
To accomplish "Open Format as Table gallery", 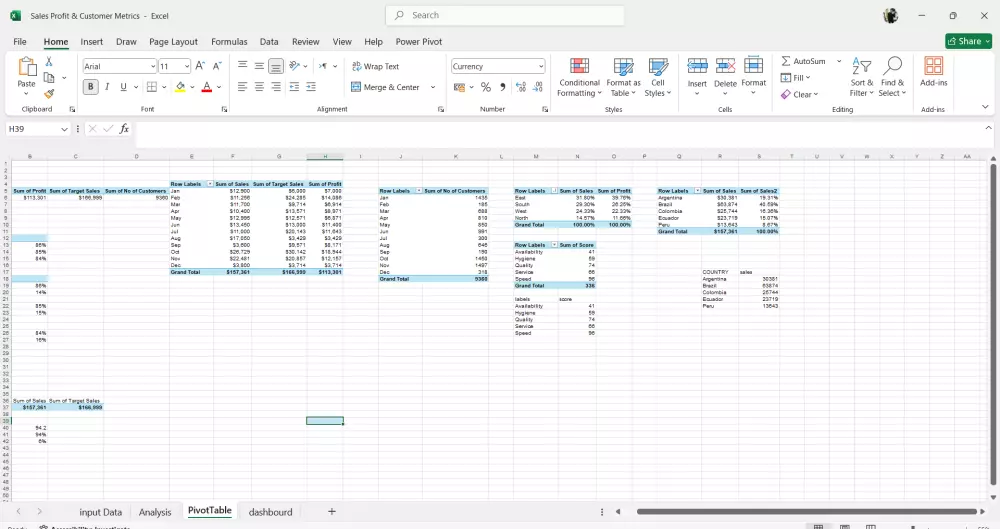I will tap(623, 77).
